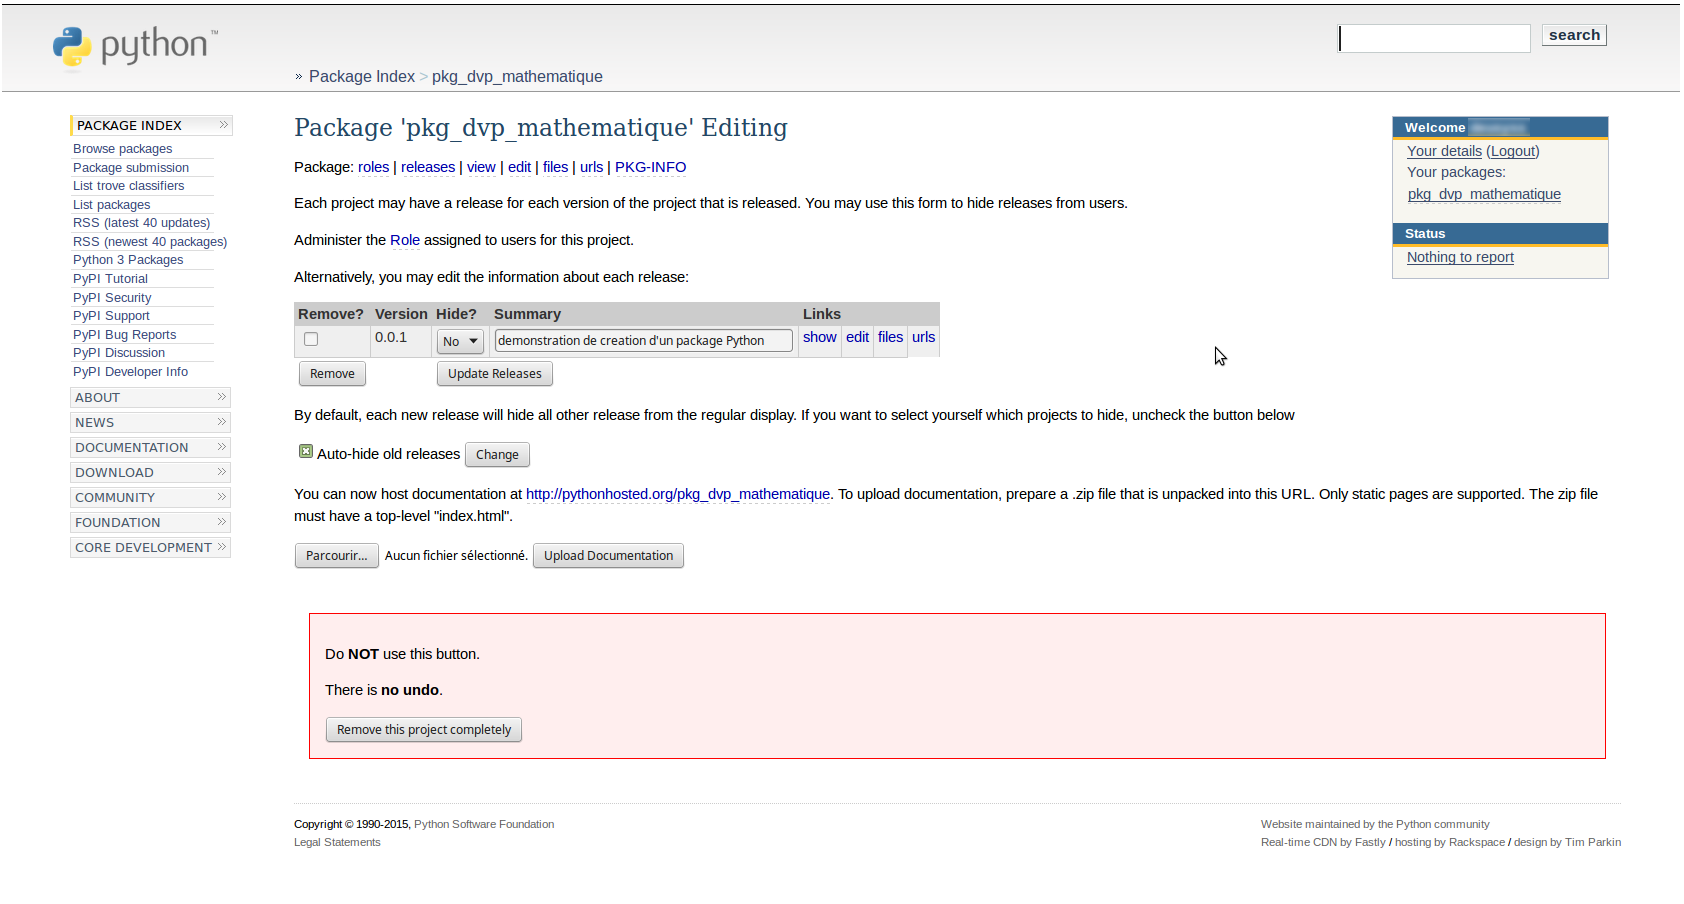Viewport: 1684px width, 904px height.
Task: Open the Hide dropdown for version 0.0.1
Action: pyautogui.click(x=460, y=342)
